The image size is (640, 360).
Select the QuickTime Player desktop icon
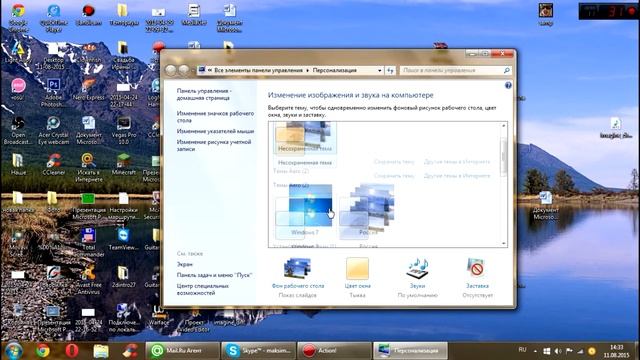53,17
